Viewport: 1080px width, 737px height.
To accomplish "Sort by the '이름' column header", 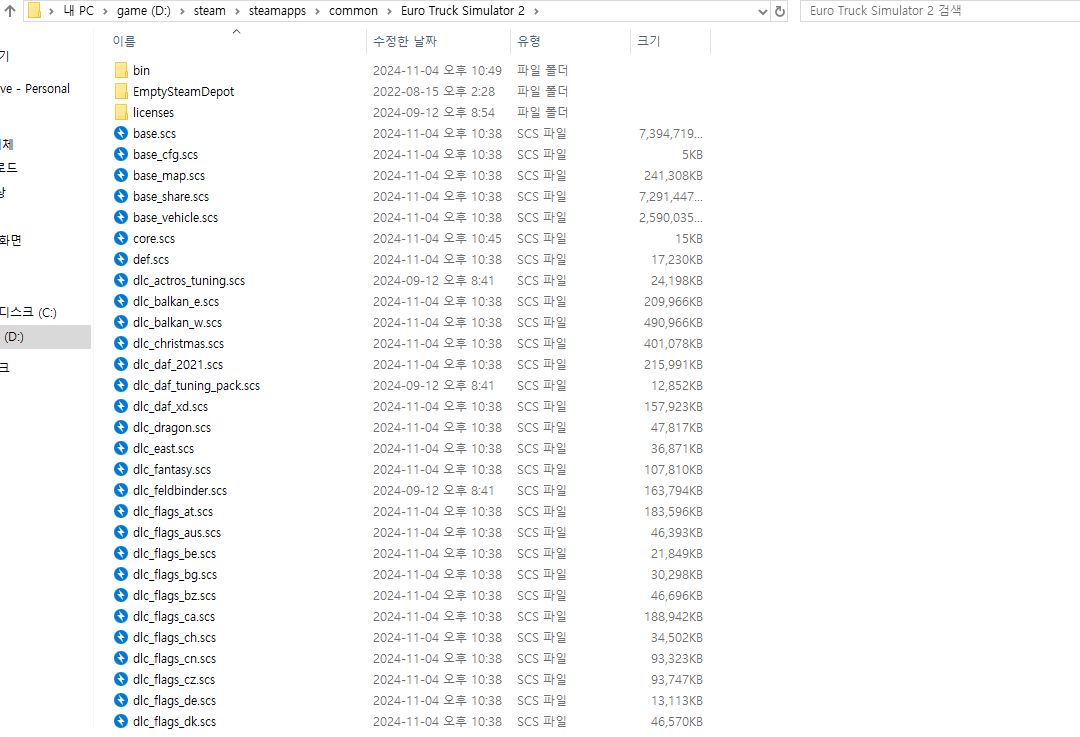I will (x=124, y=41).
